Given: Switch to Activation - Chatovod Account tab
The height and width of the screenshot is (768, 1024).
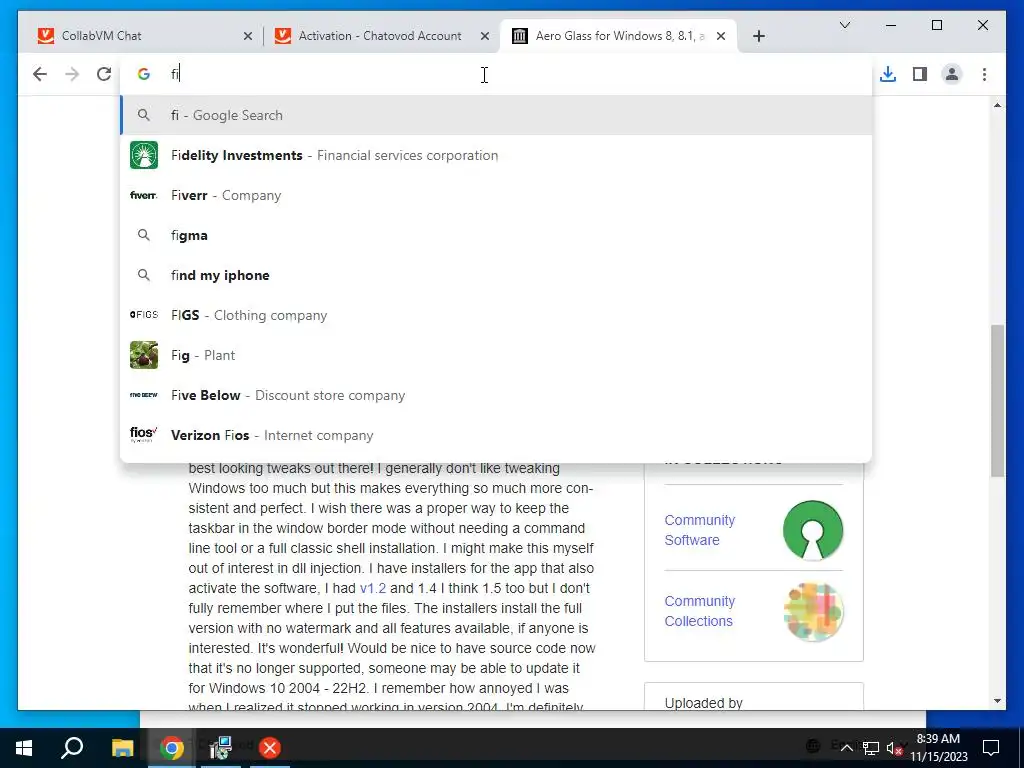Looking at the screenshot, I should click(381, 36).
